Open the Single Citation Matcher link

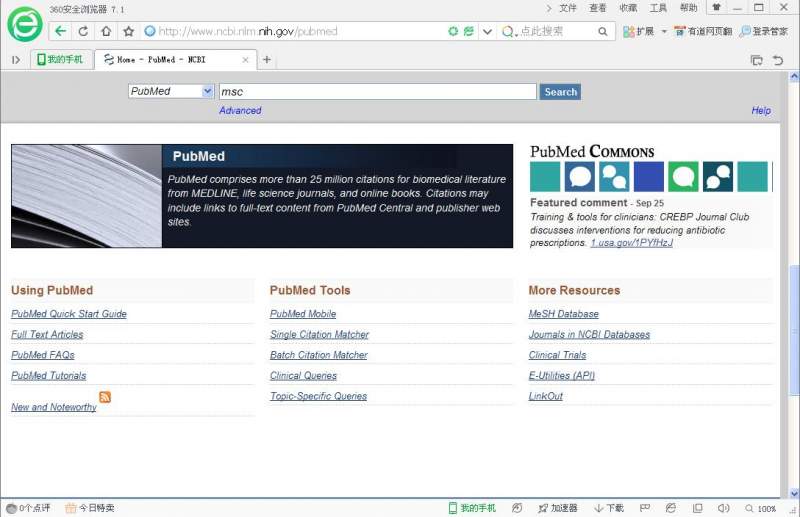(319, 335)
